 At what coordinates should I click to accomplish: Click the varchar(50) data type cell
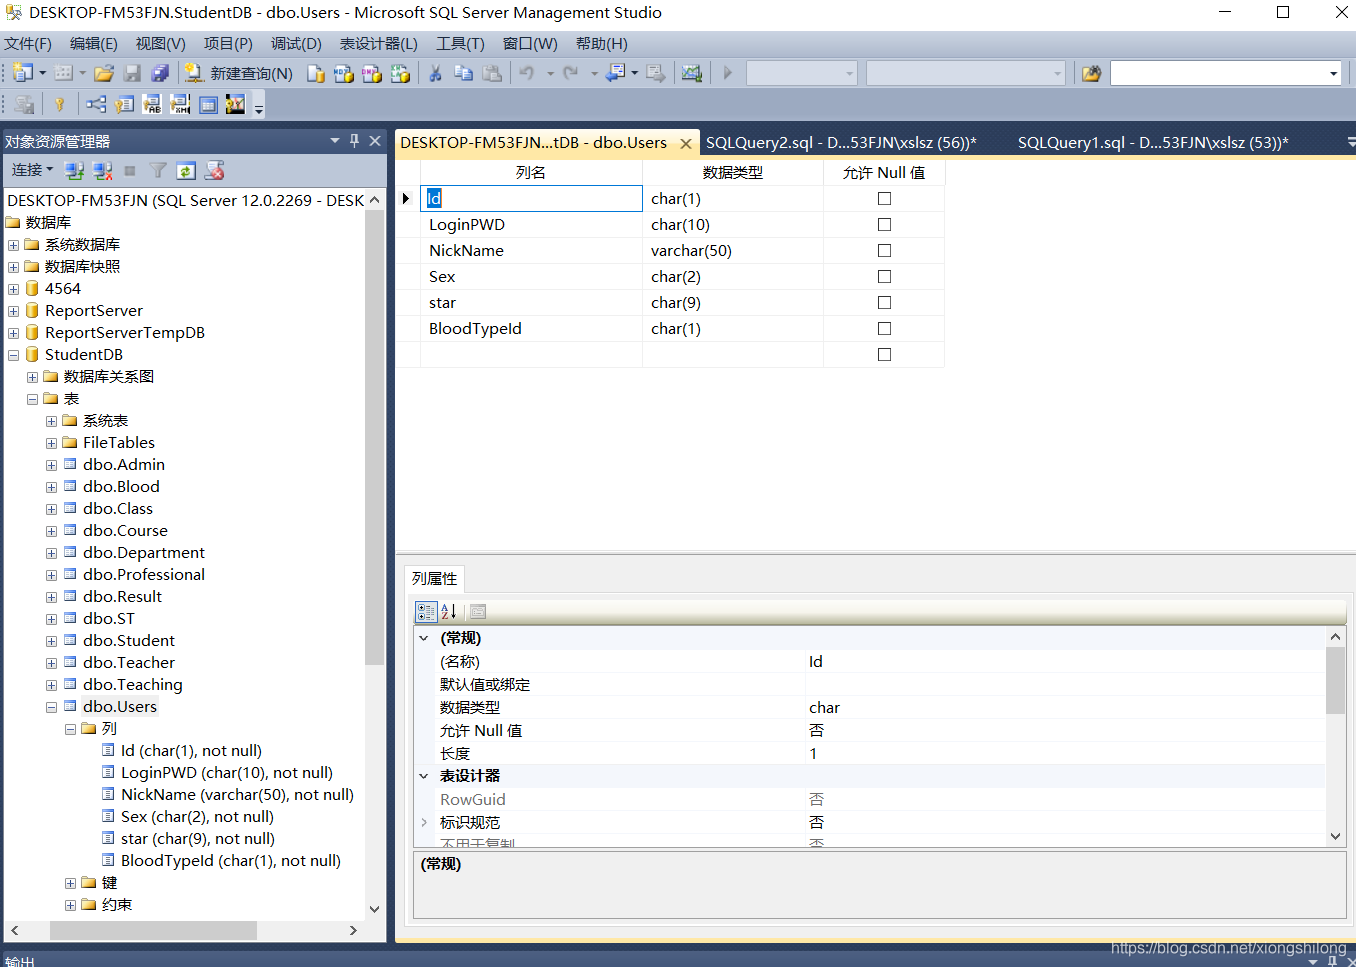pos(733,250)
